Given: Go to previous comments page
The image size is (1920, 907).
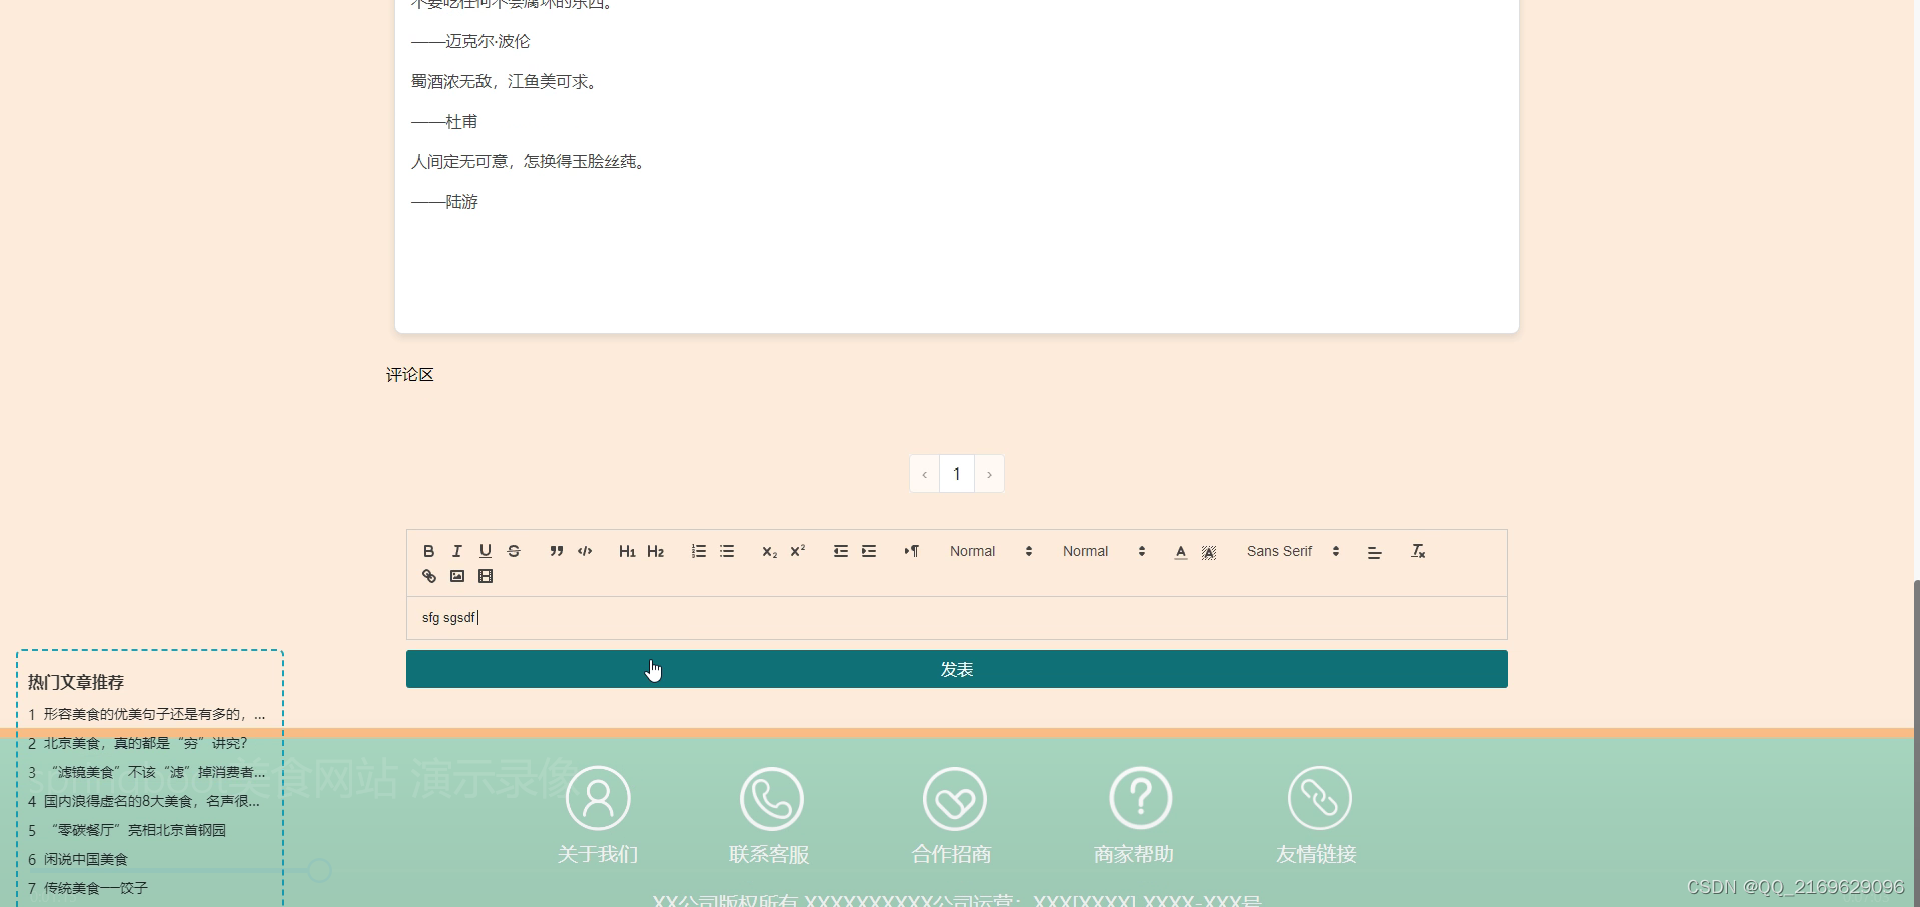Looking at the screenshot, I should pos(925,474).
